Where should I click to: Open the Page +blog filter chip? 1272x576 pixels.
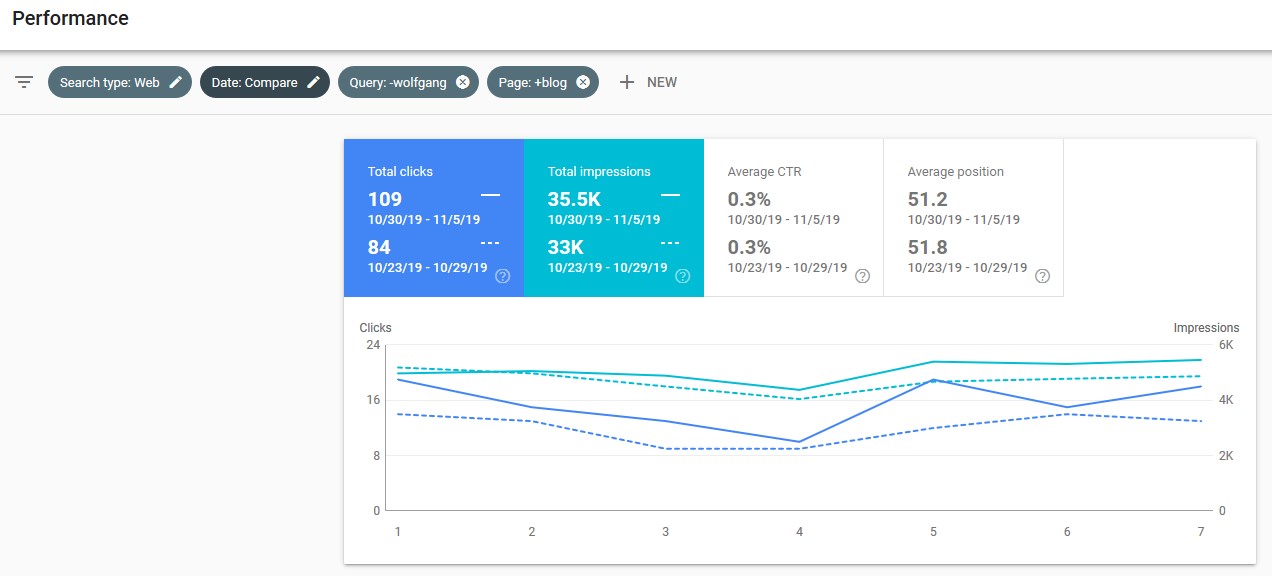point(532,82)
